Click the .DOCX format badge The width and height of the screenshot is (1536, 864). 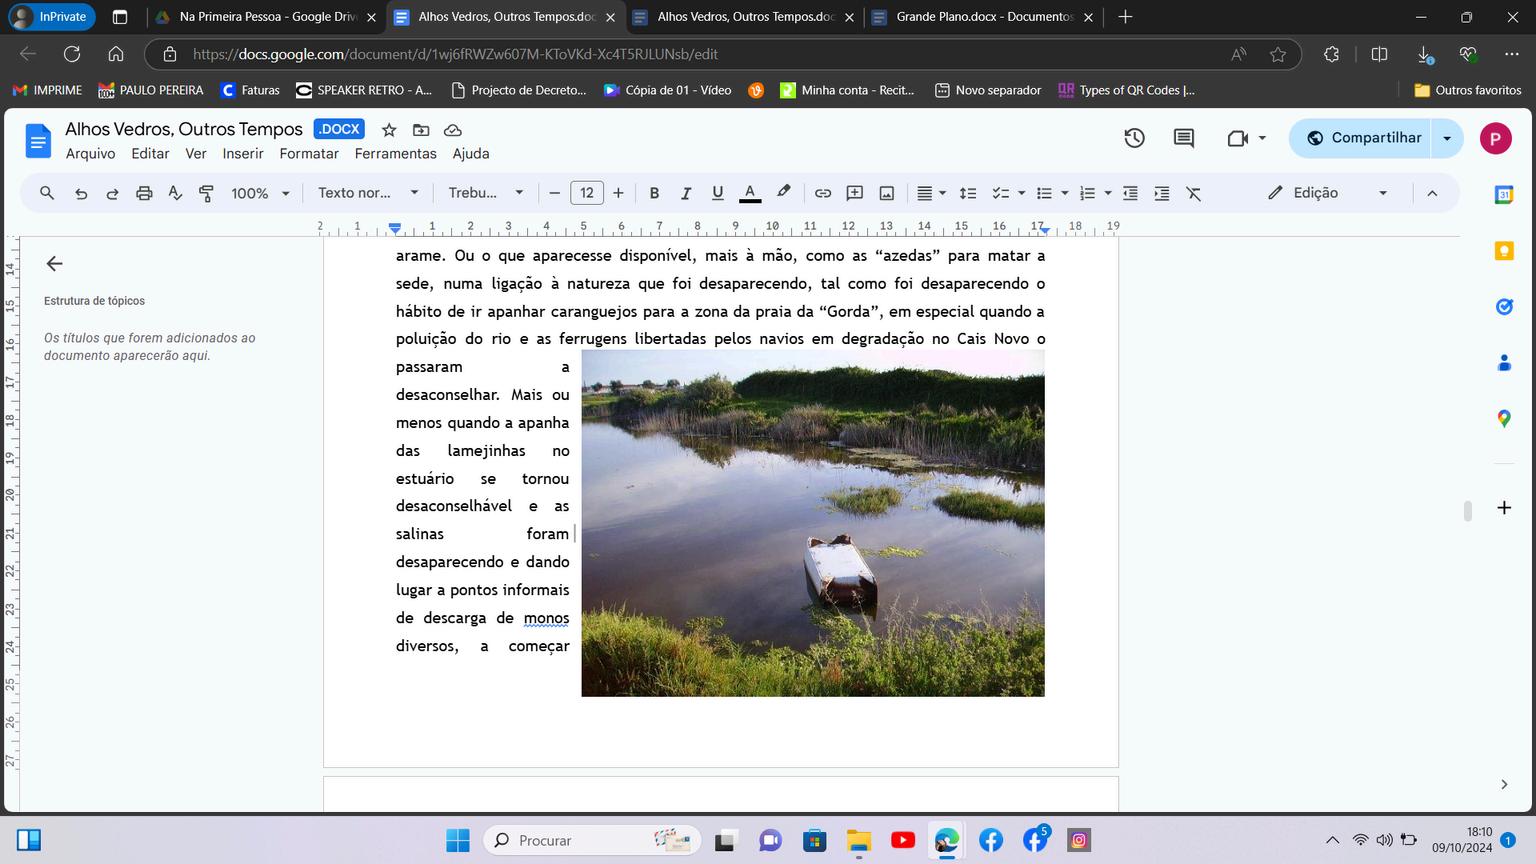(x=339, y=129)
